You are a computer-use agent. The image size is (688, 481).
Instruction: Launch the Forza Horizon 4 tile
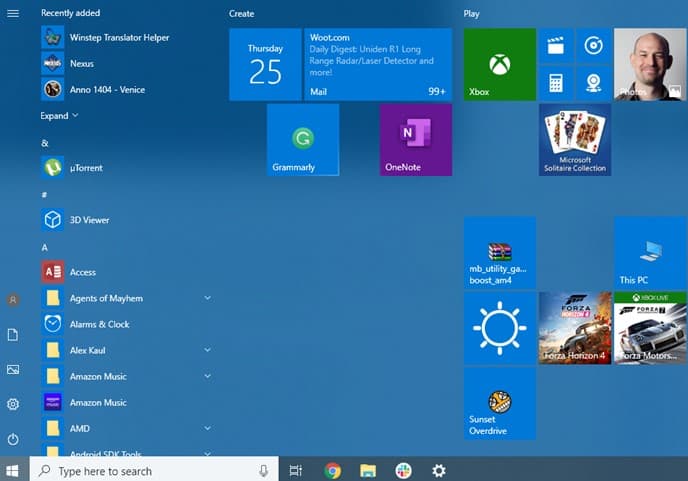(575, 328)
